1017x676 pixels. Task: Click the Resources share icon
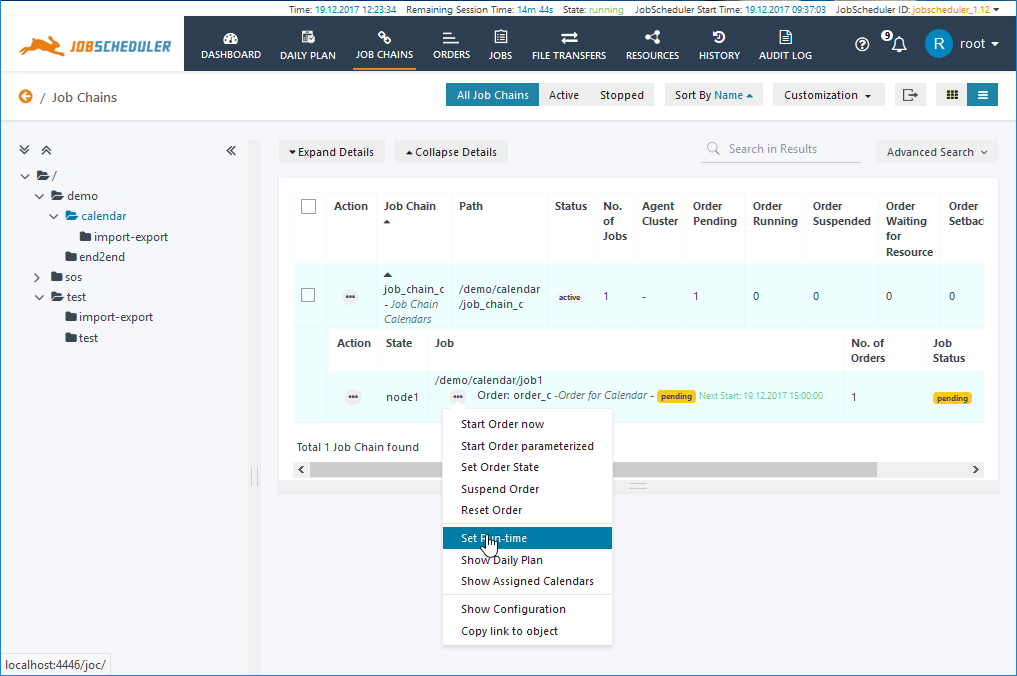652,37
